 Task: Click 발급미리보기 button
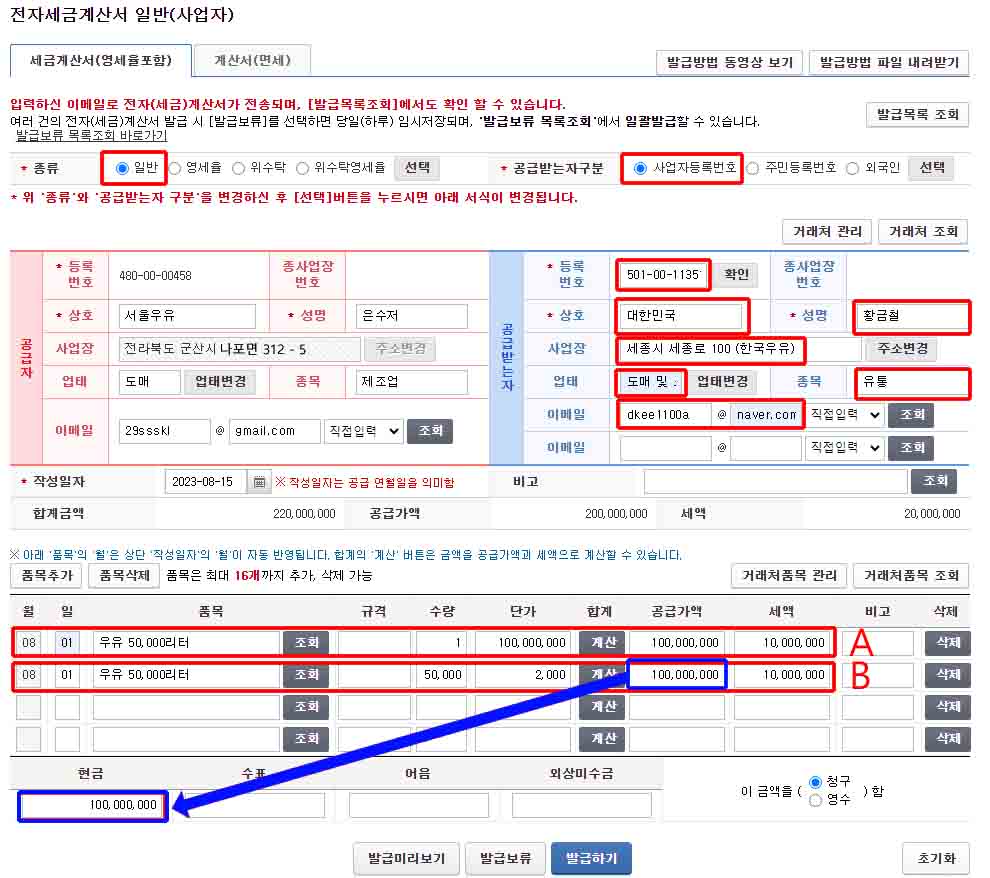[406, 859]
